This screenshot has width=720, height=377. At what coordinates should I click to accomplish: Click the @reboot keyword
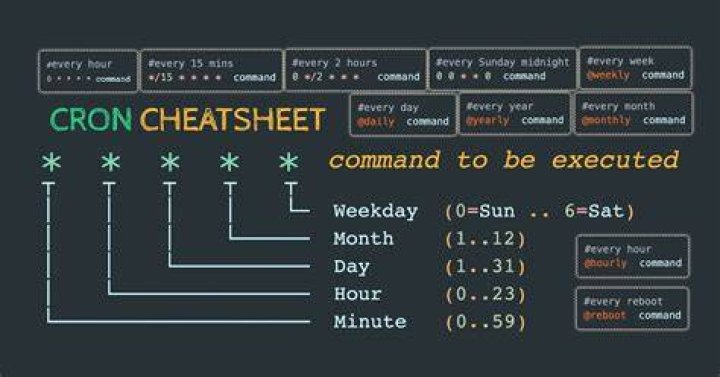click(604, 315)
